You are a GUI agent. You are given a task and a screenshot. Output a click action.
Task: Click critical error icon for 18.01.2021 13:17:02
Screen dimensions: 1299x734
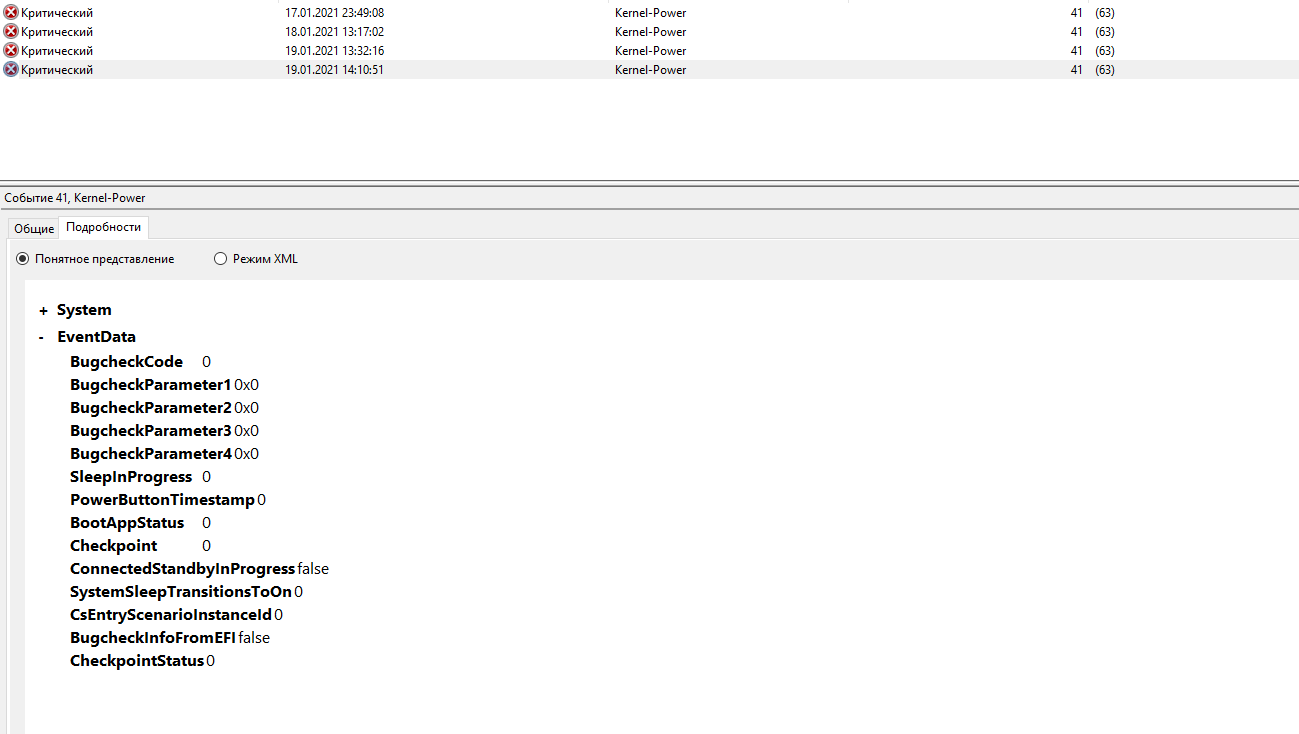click(11, 32)
